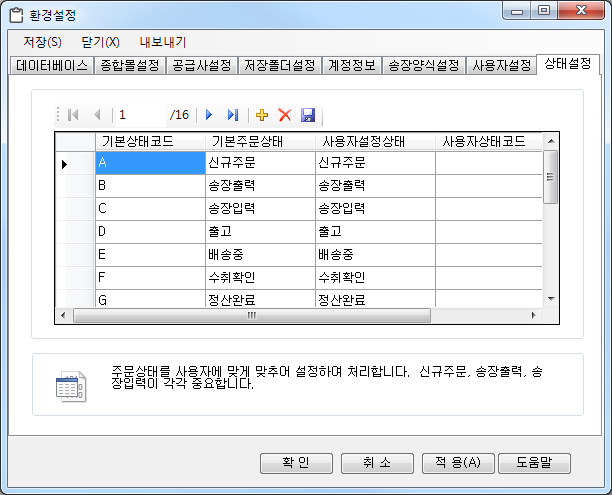Open the 내보내기 menu
Image resolution: width=612 pixels, height=495 pixels.
tap(163, 42)
